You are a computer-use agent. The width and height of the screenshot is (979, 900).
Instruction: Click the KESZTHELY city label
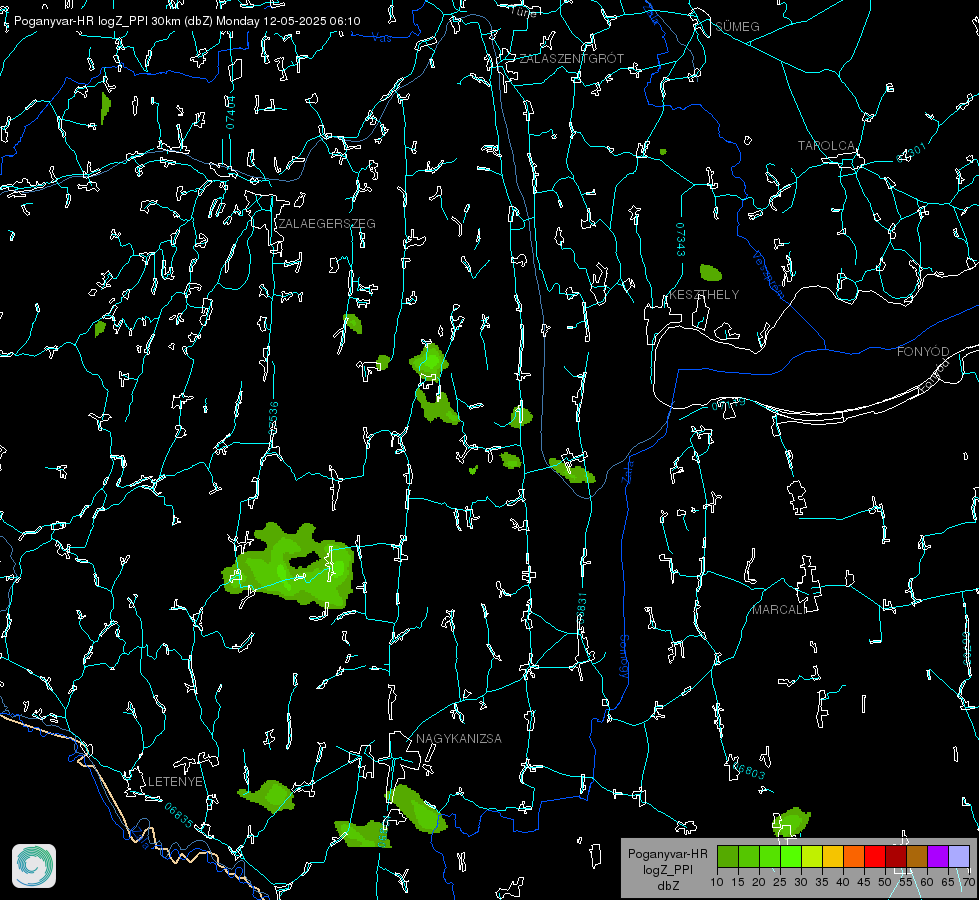(704, 294)
